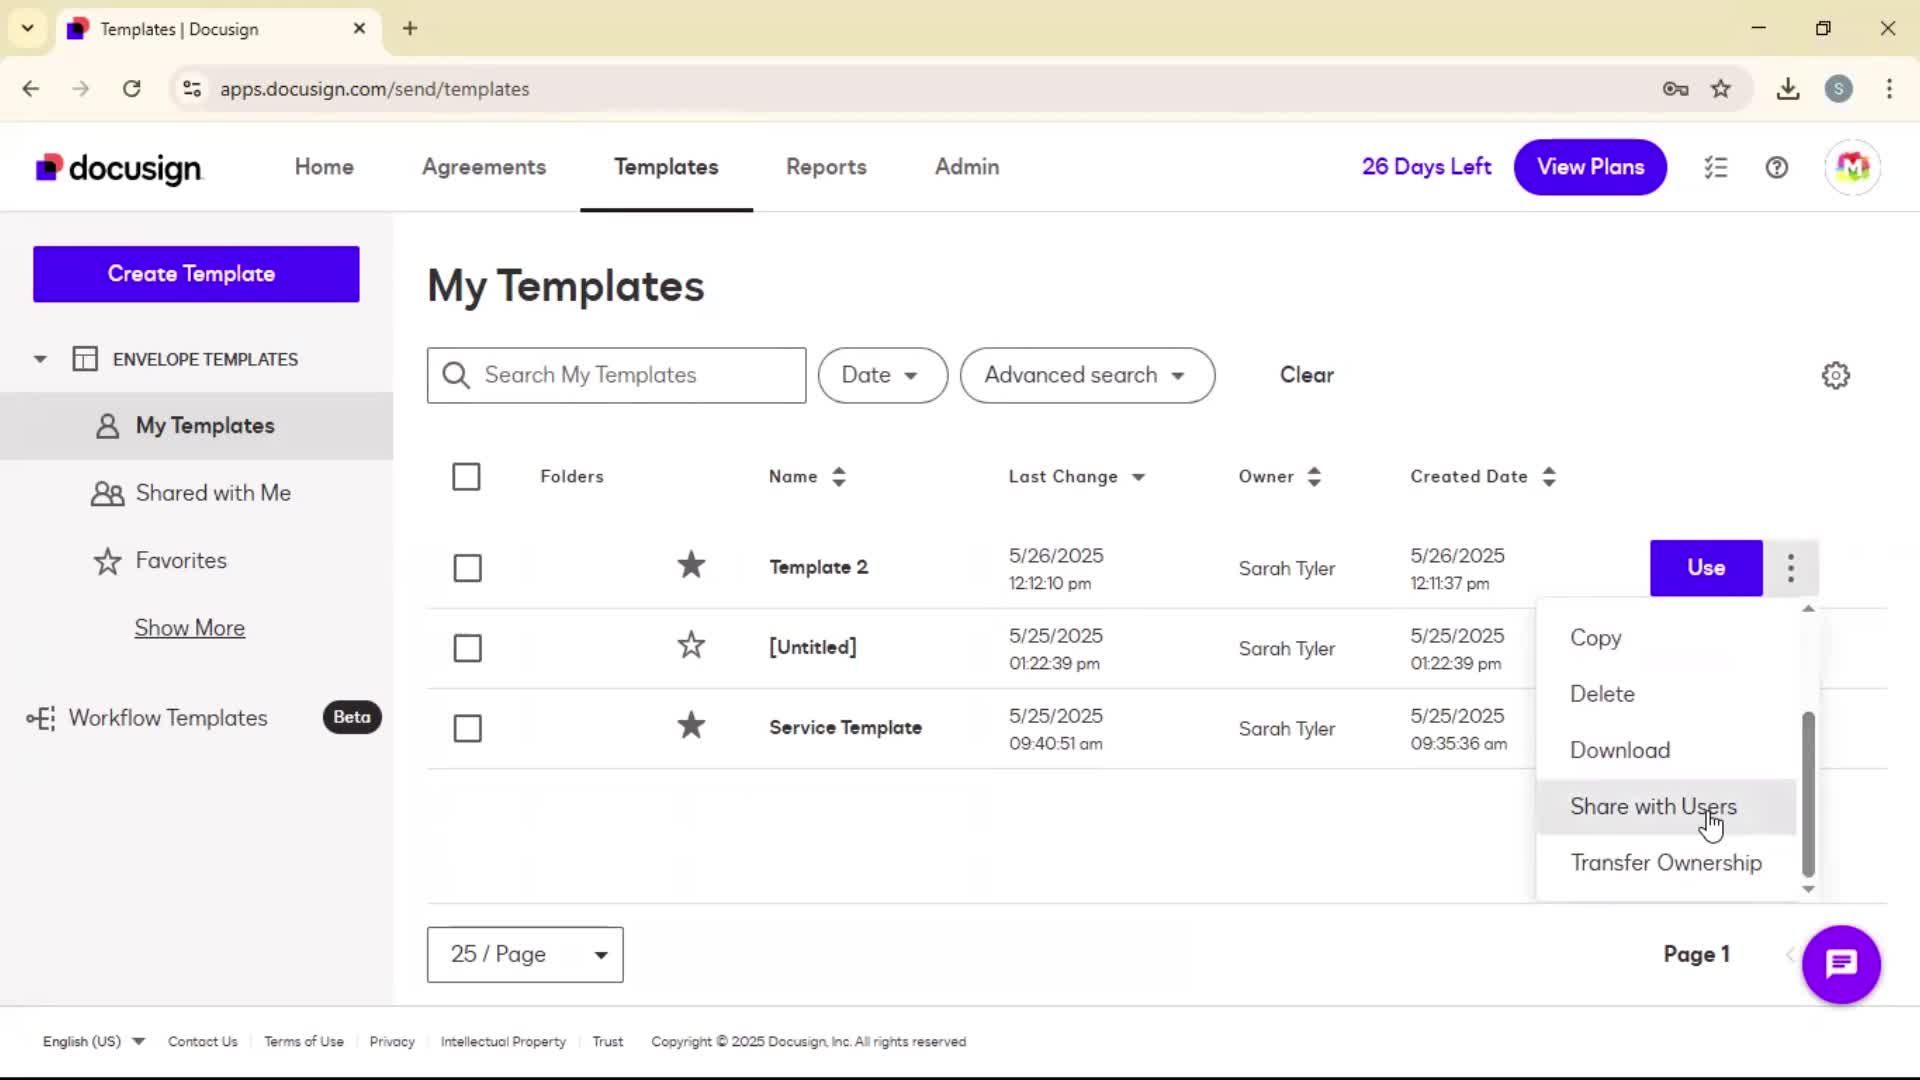Open table settings gear icon

pyautogui.click(x=1836, y=376)
